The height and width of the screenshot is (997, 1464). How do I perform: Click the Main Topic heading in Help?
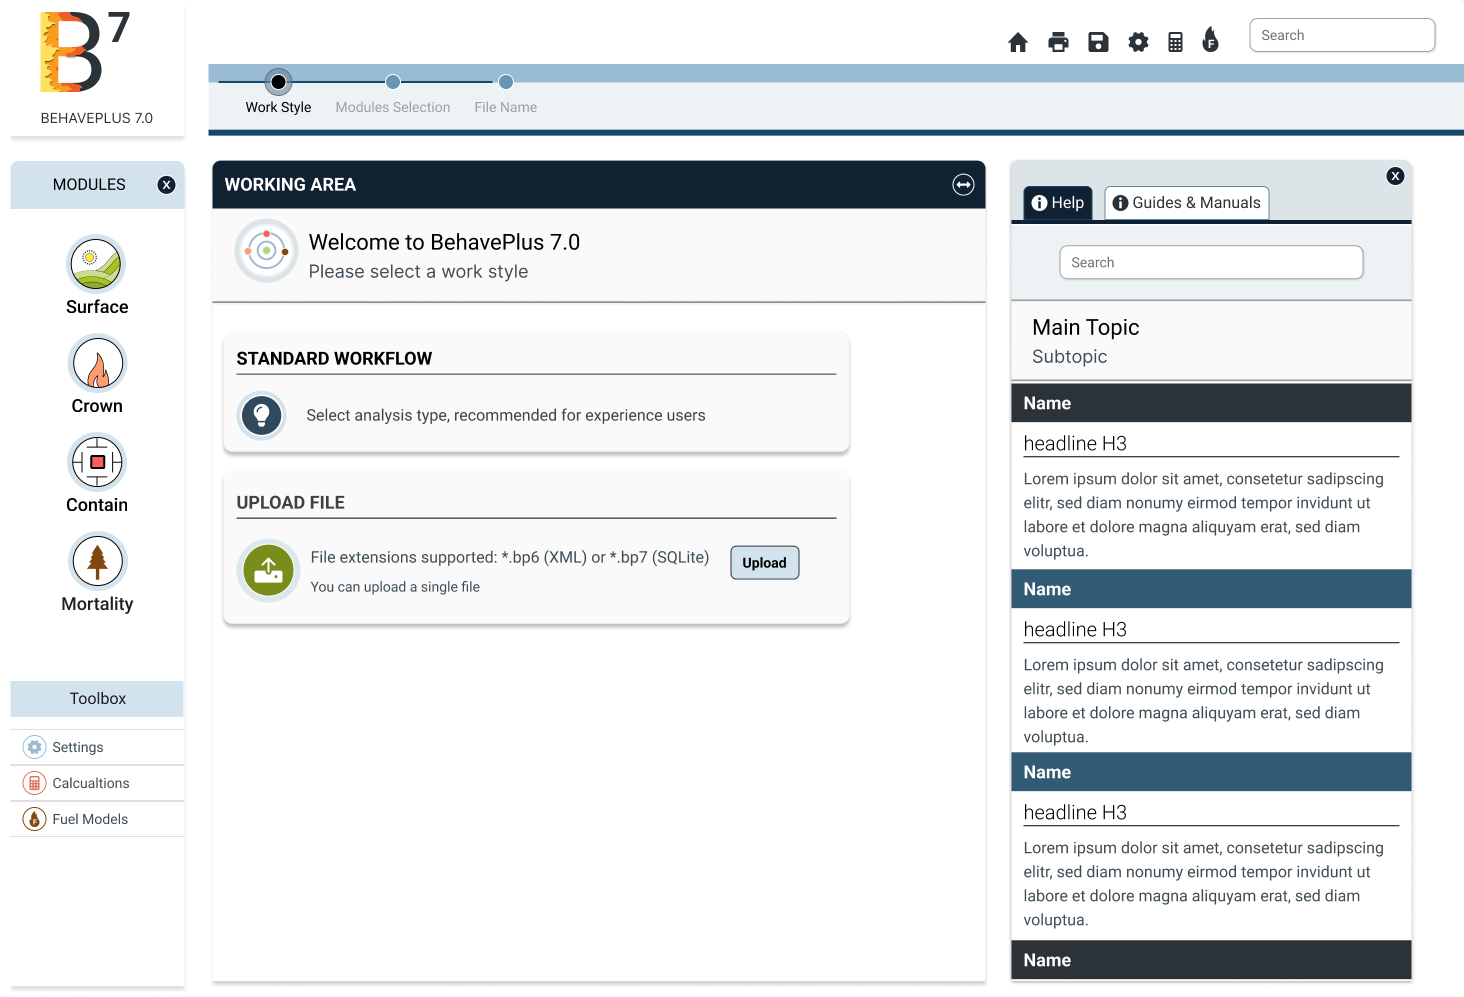1086,328
